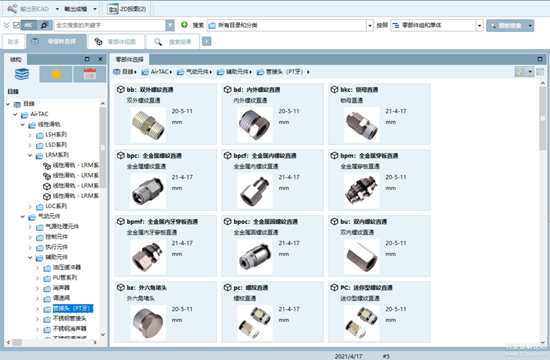Viewport: 550px width, 360px height.
Task: Click the cube icon beside 'bpc' title
Action: click(x=121, y=155)
